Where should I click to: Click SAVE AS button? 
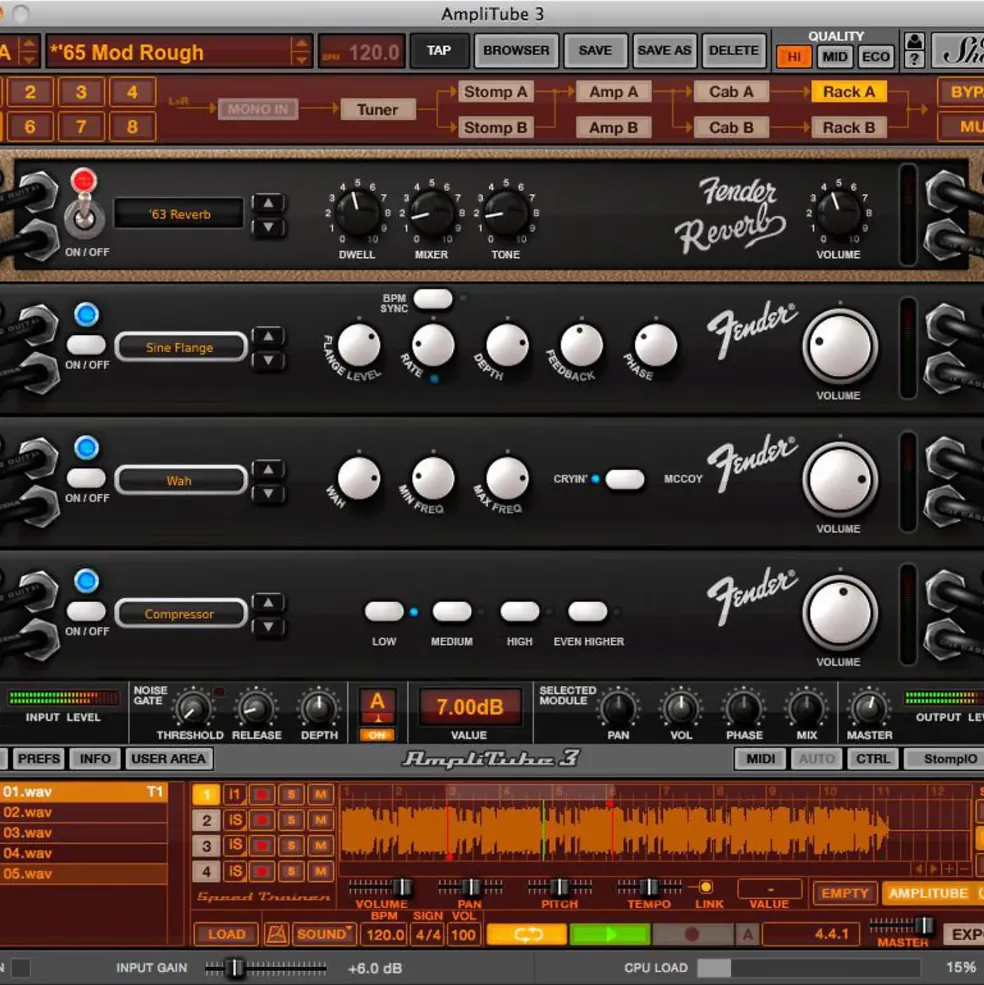point(664,50)
